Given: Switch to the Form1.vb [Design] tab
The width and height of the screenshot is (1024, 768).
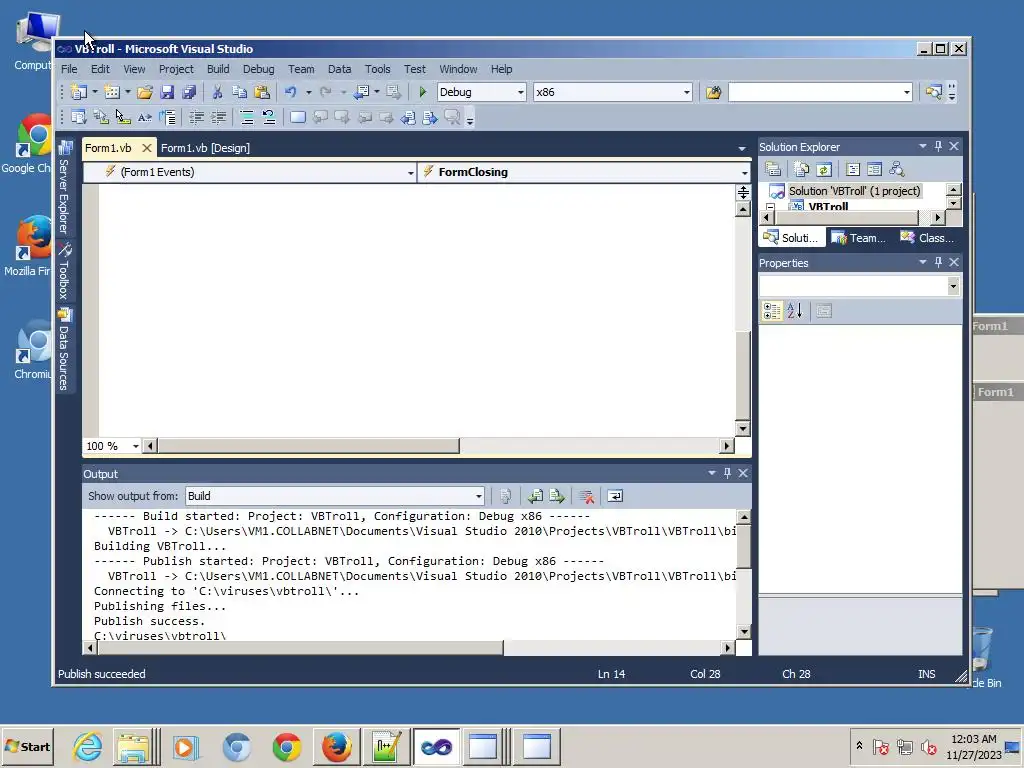Looking at the screenshot, I should click(x=205, y=148).
